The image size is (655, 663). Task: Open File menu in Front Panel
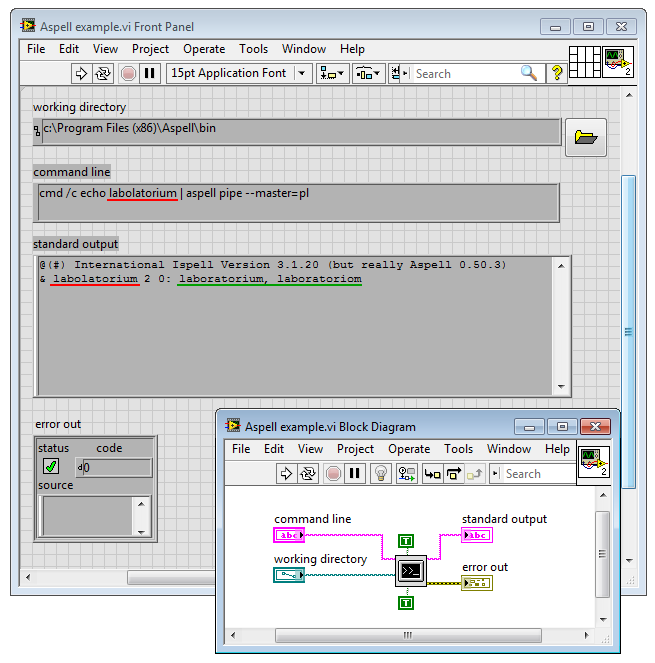coord(36,49)
